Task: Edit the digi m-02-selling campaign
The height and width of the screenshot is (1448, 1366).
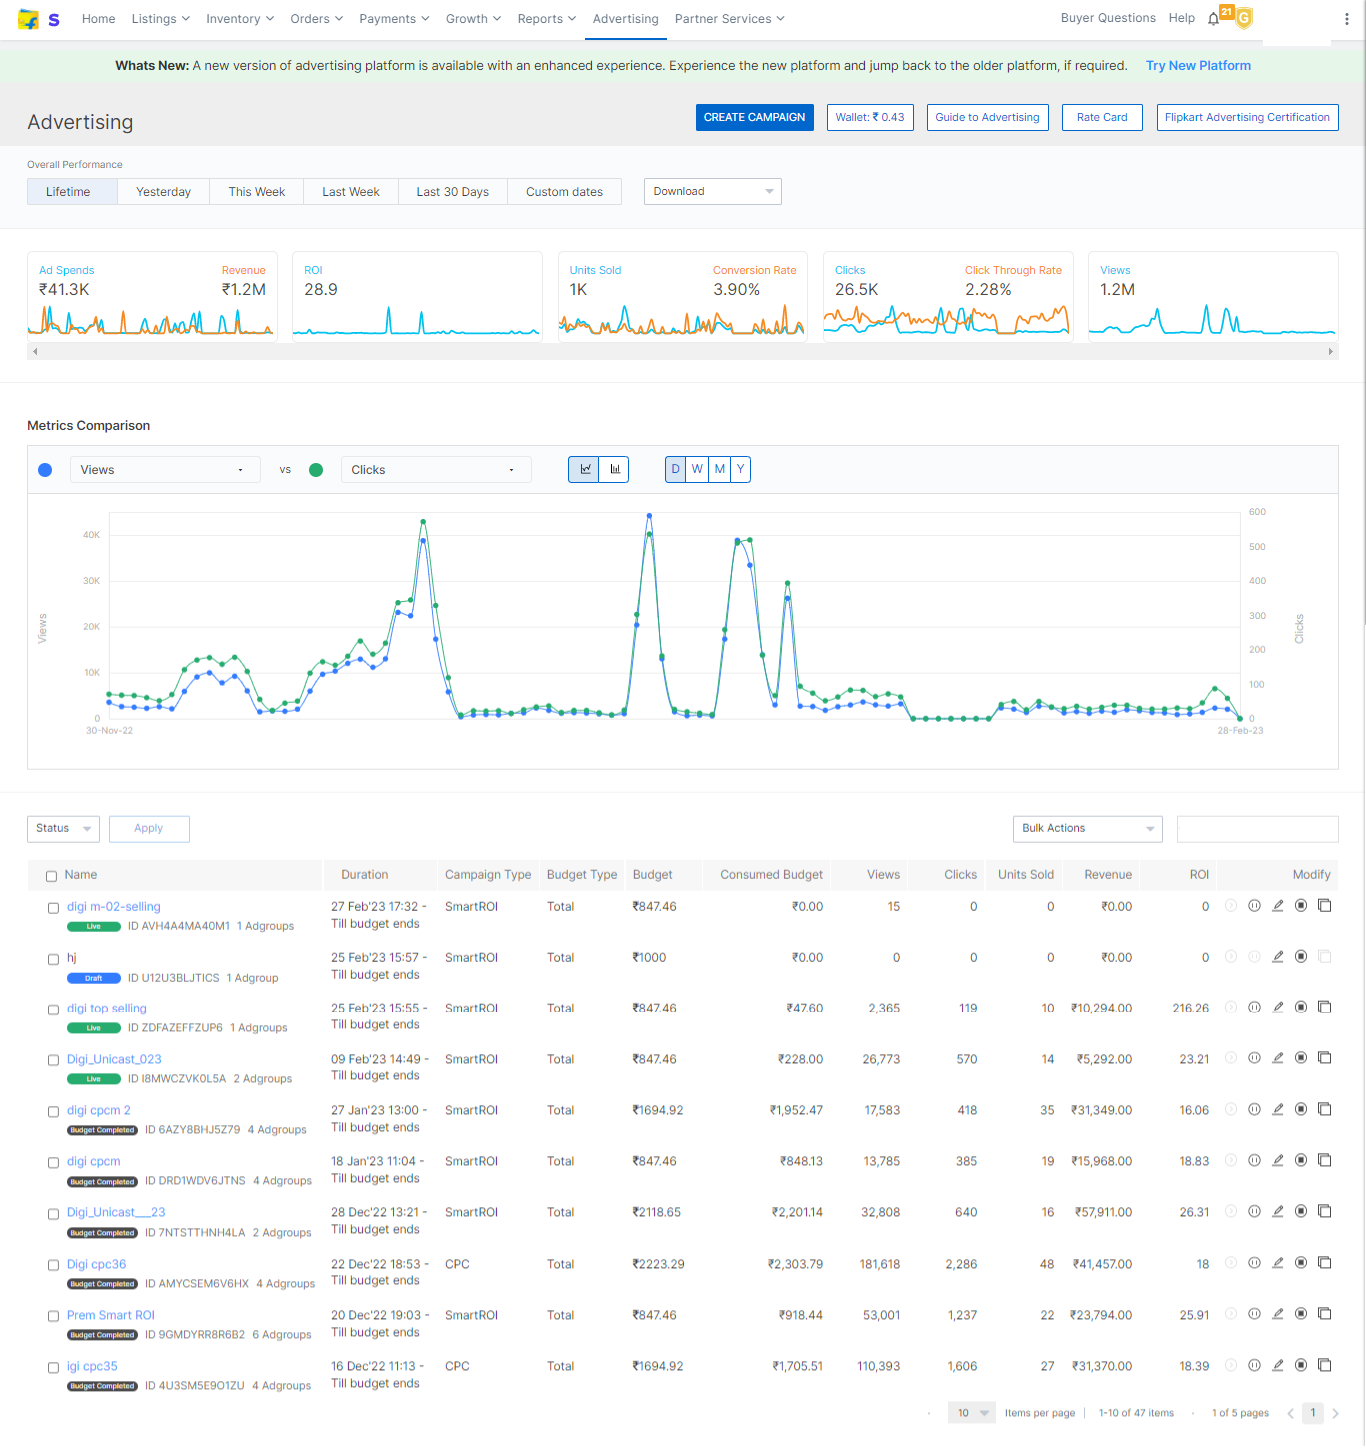Action: (1277, 906)
